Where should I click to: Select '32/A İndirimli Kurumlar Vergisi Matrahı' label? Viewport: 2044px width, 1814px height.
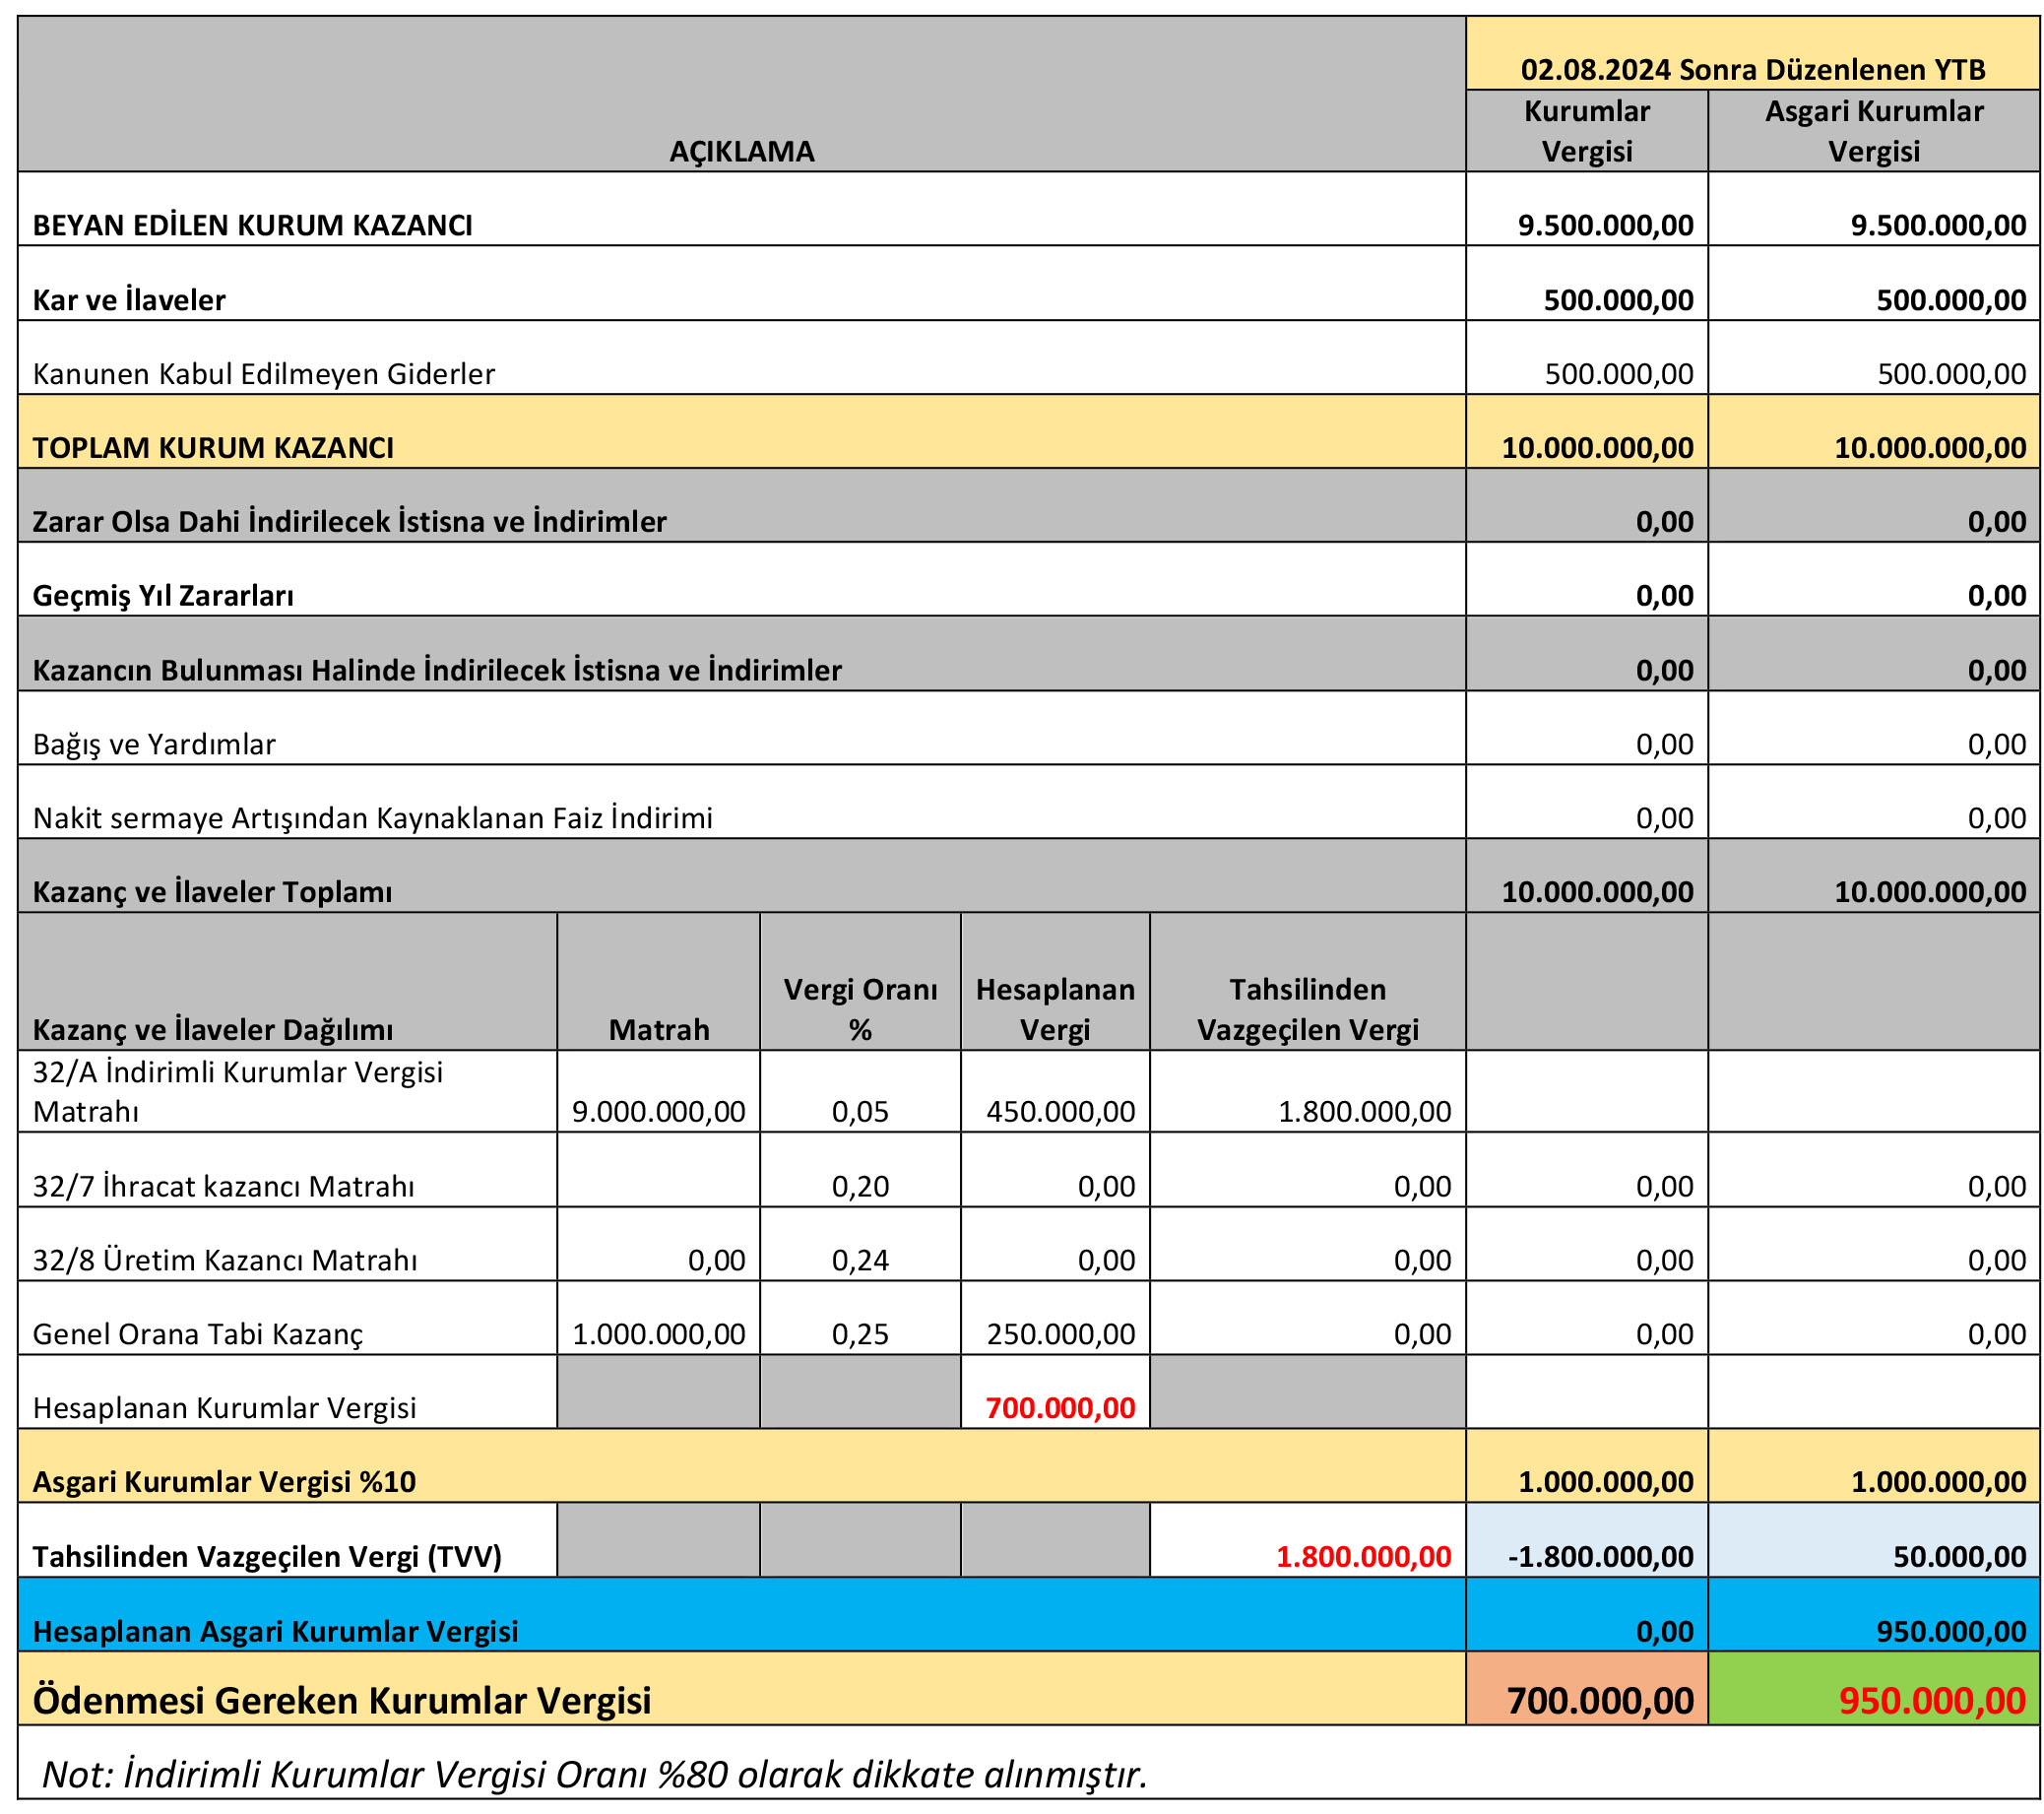pyautogui.click(x=238, y=1092)
